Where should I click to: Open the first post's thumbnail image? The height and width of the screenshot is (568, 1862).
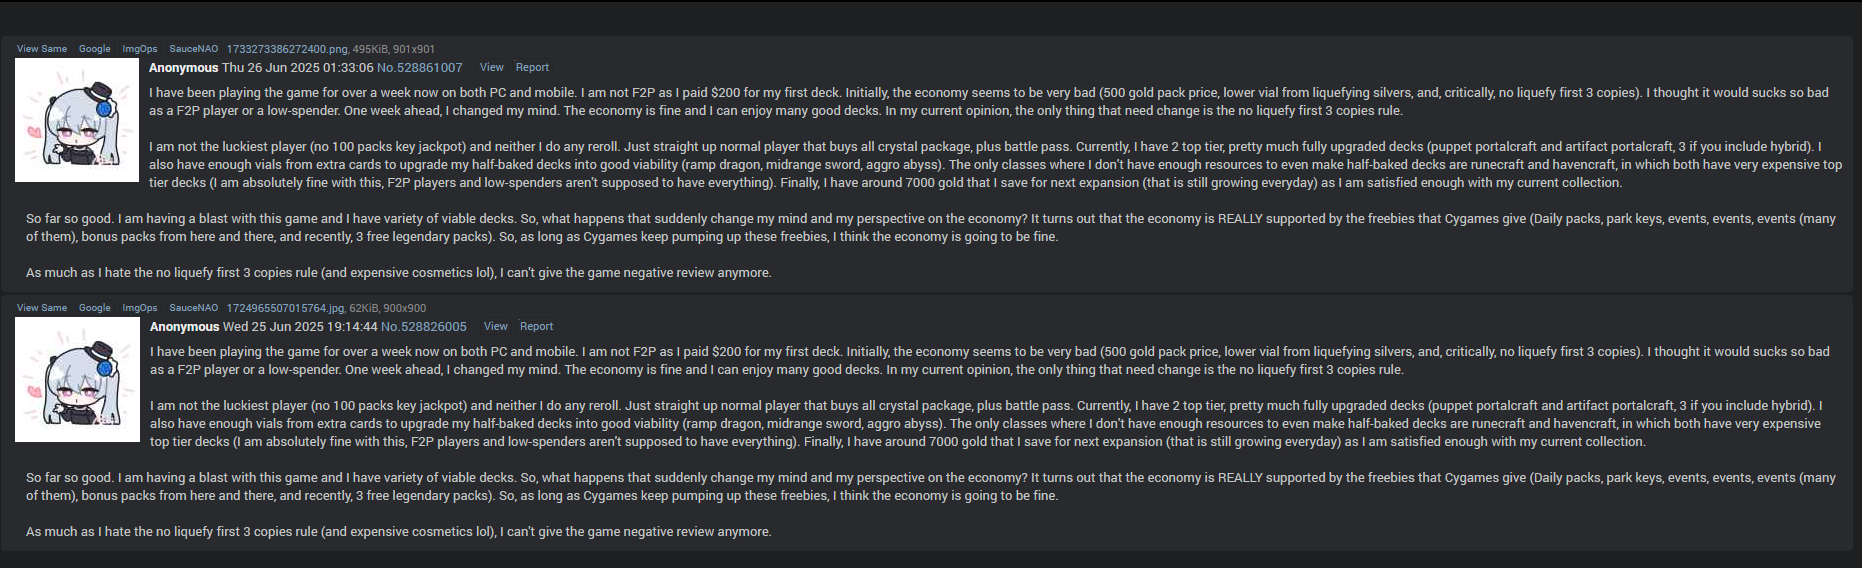tap(77, 120)
